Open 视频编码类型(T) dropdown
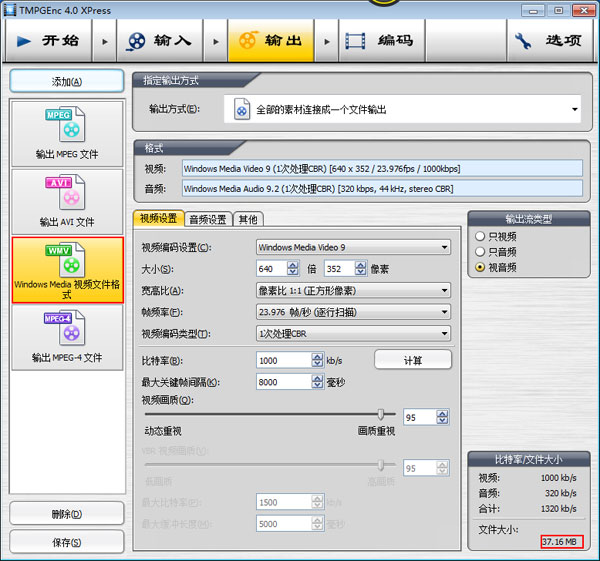This screenshot has height=561, width=600. click(353, 333)
